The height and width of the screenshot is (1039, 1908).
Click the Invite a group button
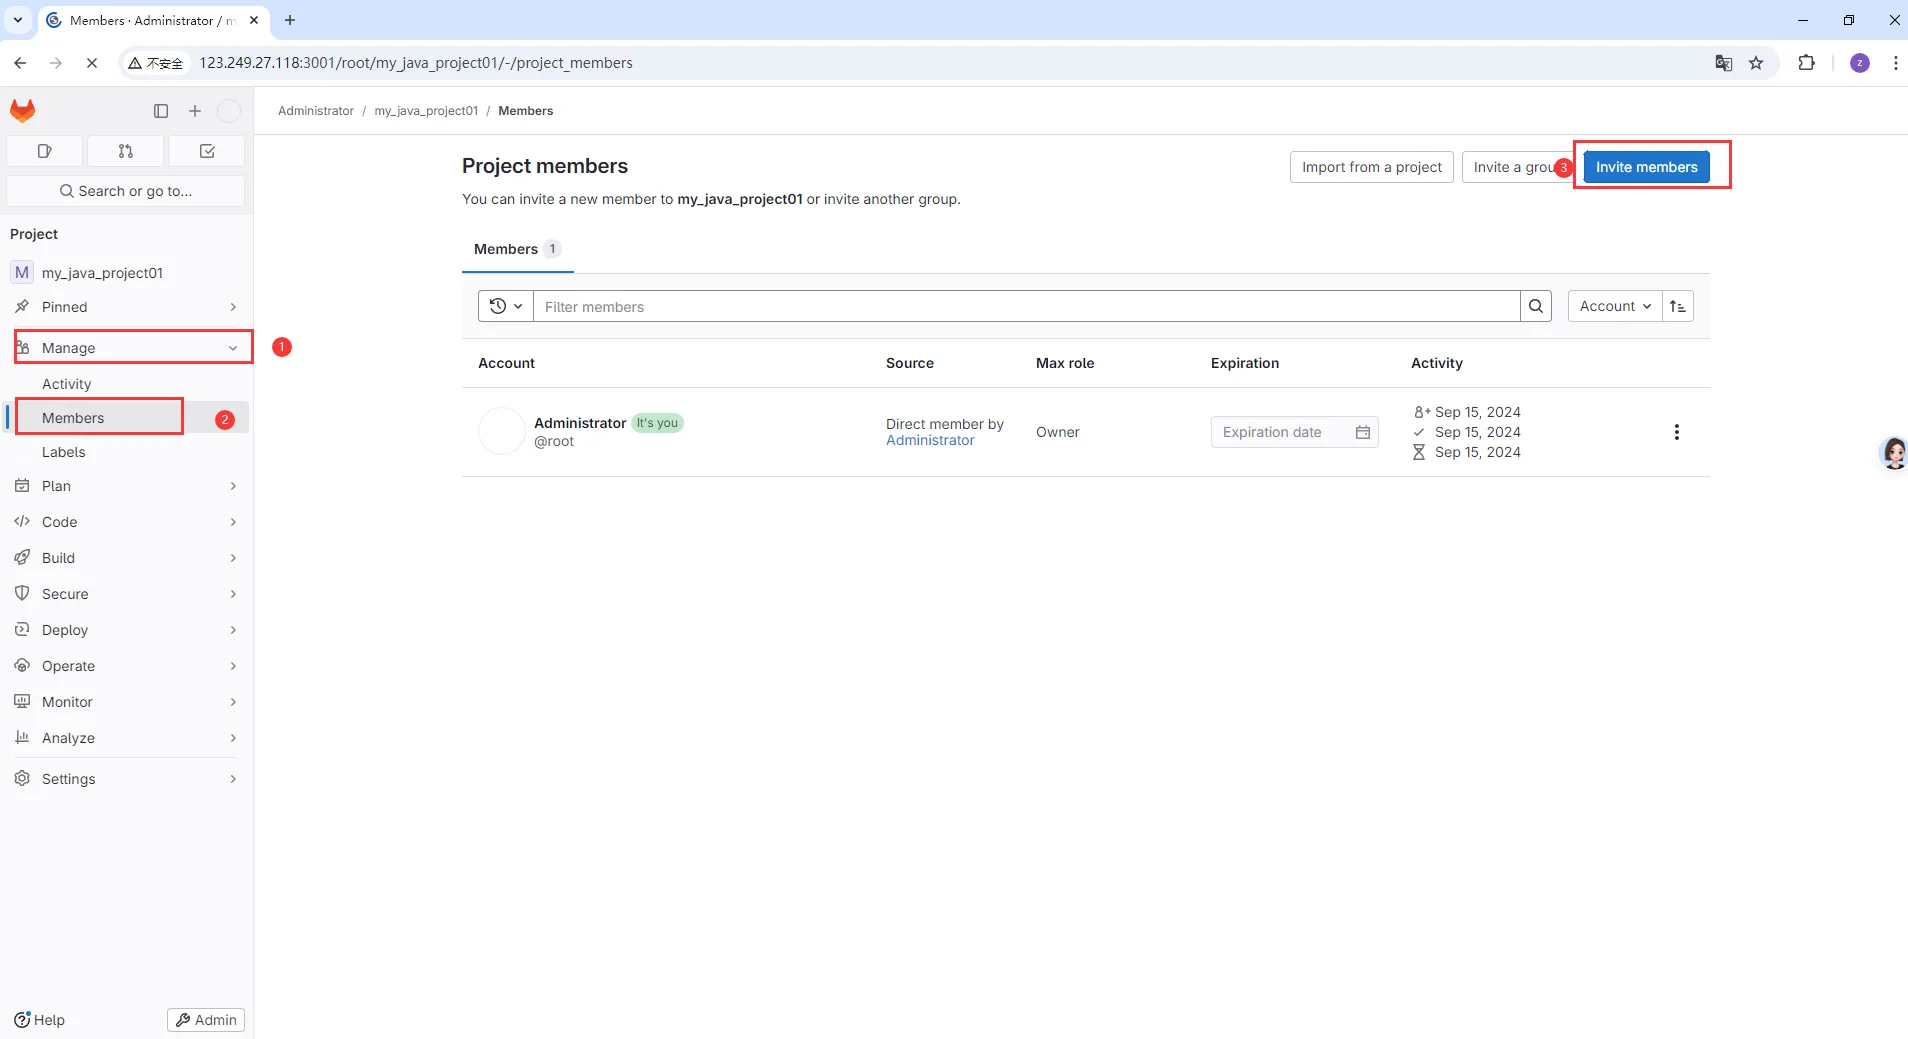1516,167
